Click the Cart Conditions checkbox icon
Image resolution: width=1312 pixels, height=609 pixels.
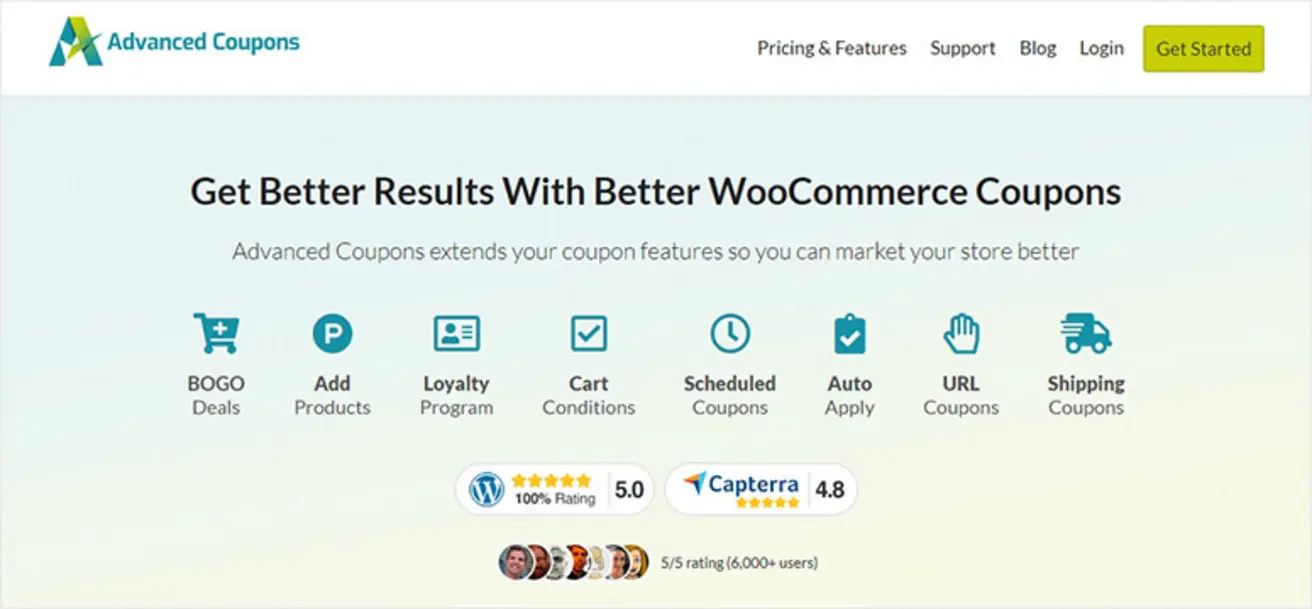point(588,333)
